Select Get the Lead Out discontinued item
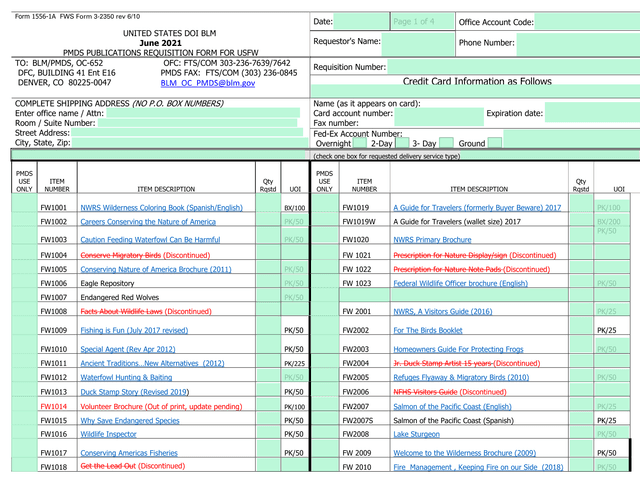640x495 pixels. [x=133, y=466]
